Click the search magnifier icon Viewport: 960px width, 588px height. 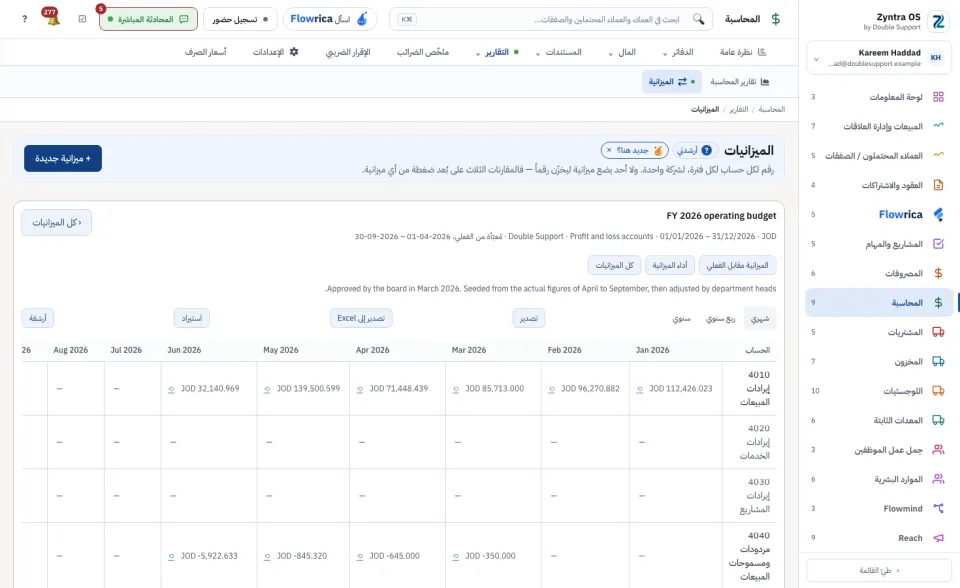pos(699,19)
